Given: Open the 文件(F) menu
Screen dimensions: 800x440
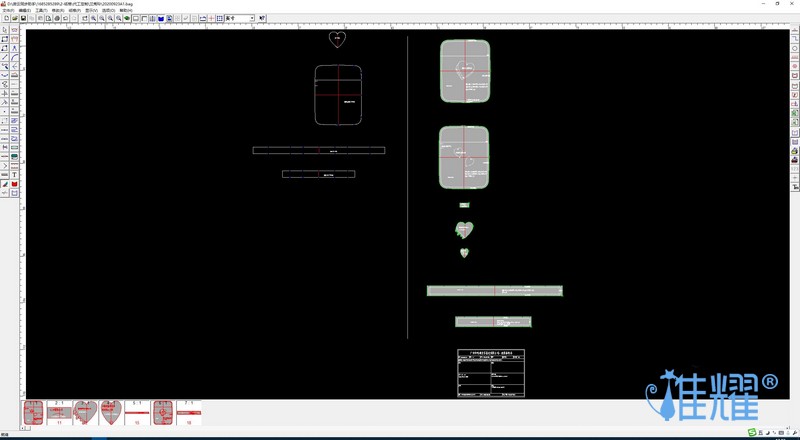Looking at the screenshot, I should point(9,10).
